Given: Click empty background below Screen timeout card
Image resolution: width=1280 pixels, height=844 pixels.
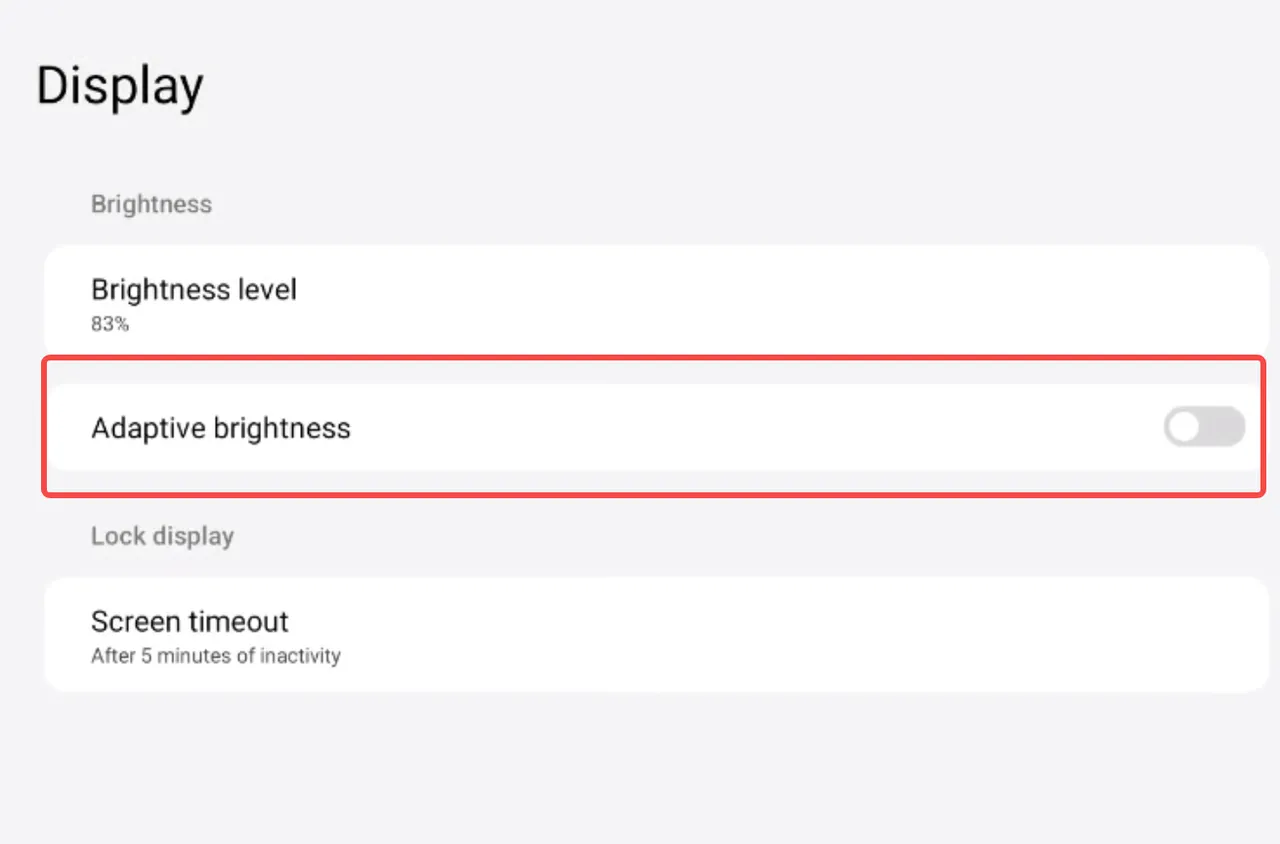Looking at the screenshot, I should [640, 770].
